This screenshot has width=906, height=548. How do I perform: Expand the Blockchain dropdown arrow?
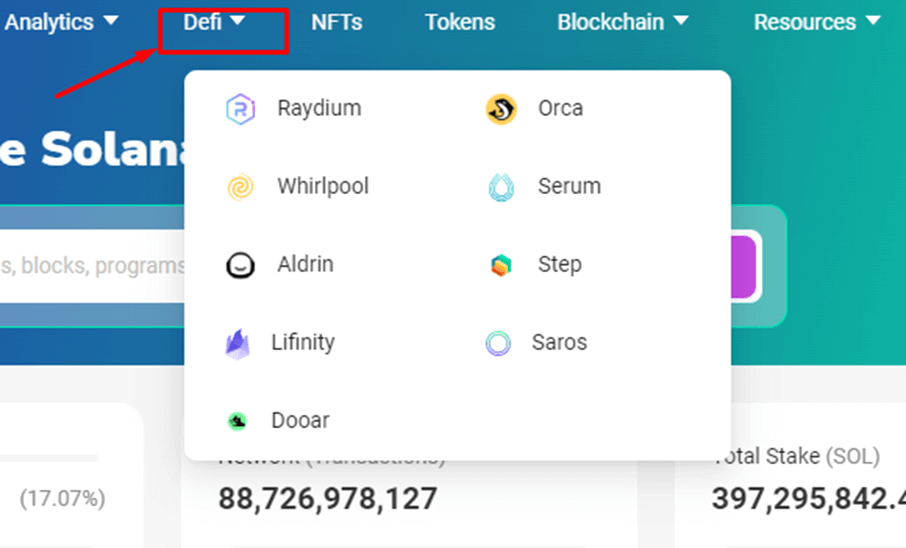click(x=681, y=21)
